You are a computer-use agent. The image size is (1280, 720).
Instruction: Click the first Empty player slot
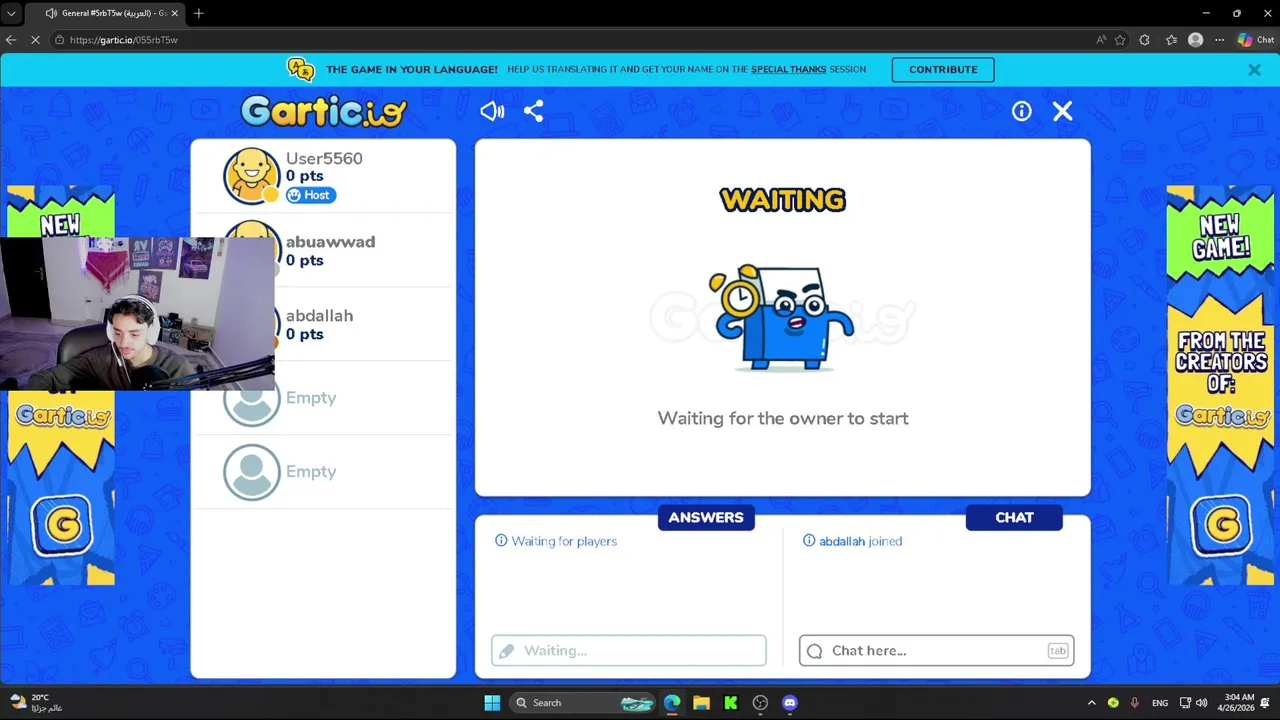[323, 398]
